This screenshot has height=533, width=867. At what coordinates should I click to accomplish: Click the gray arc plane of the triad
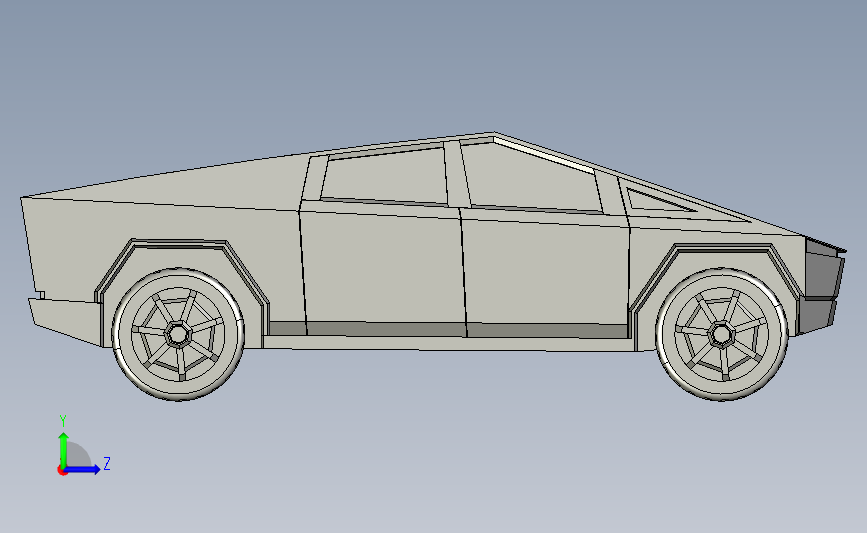[x=79, y=455]
